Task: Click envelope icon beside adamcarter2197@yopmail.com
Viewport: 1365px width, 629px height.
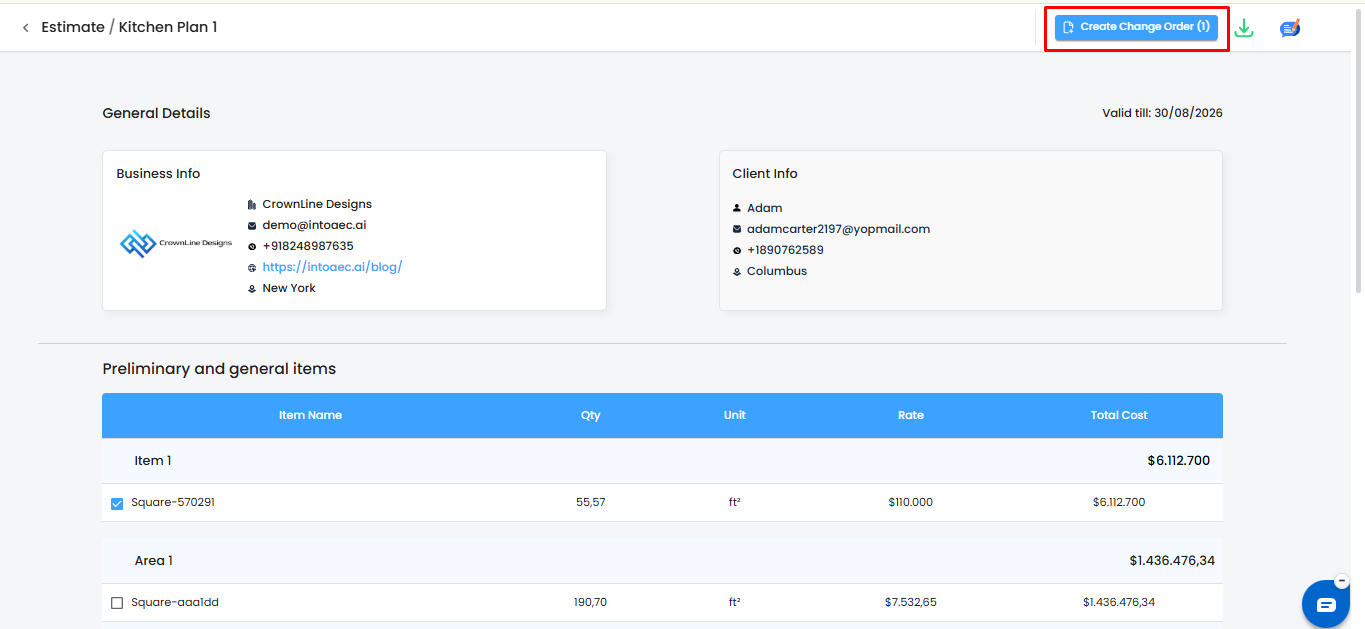Action: click(x=737, y=229)
